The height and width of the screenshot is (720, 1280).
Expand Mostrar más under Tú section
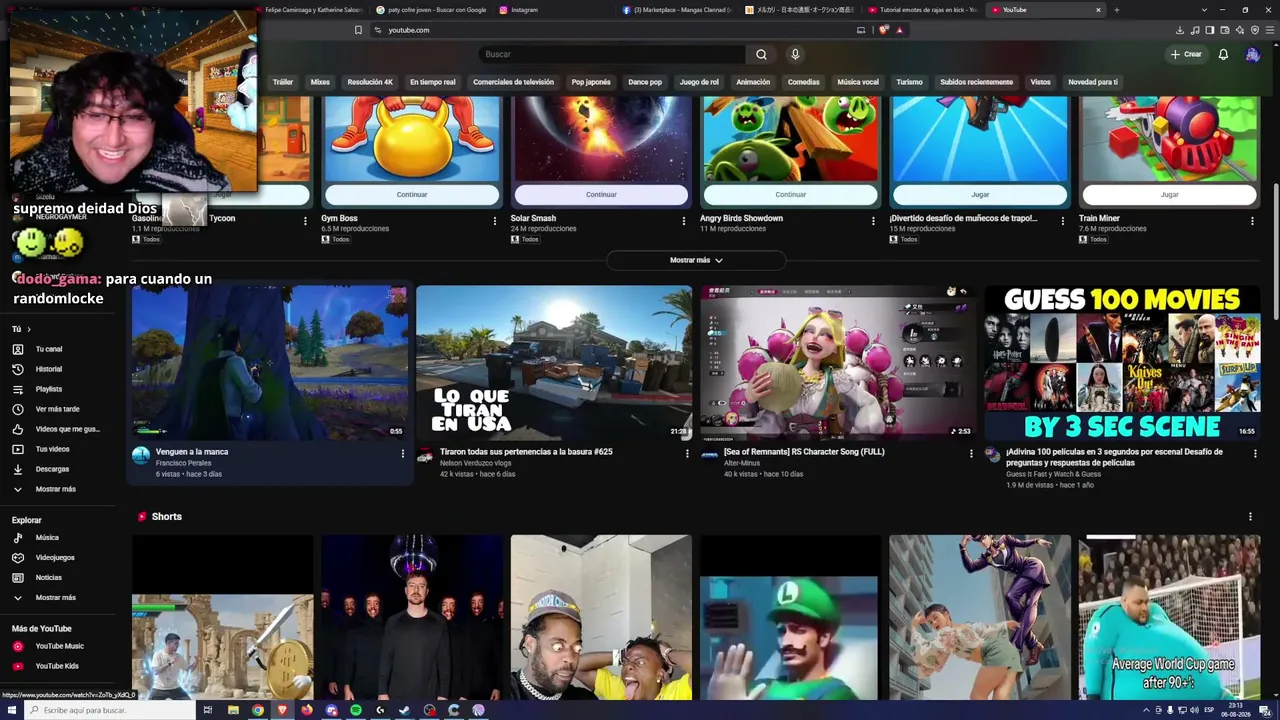click(x=55, y=489)
